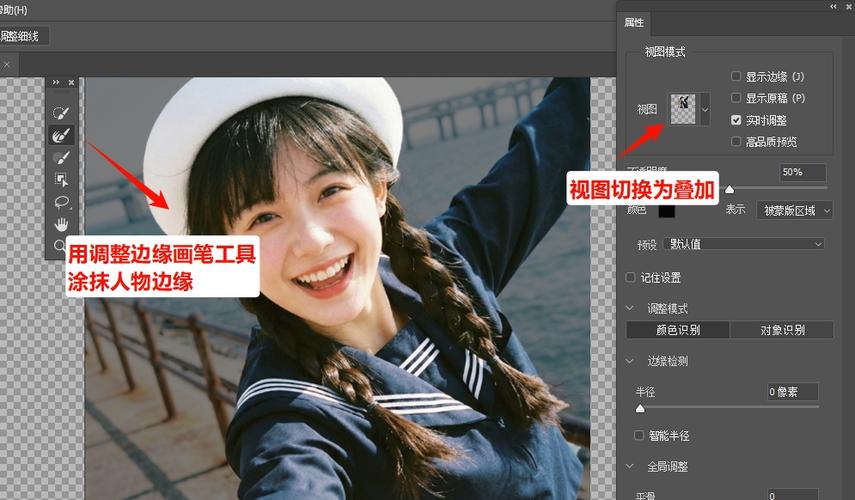Viewport: 855px width, 500px height.
Task: Open the 视图 thumbnail picker
Action: point(683,109)
